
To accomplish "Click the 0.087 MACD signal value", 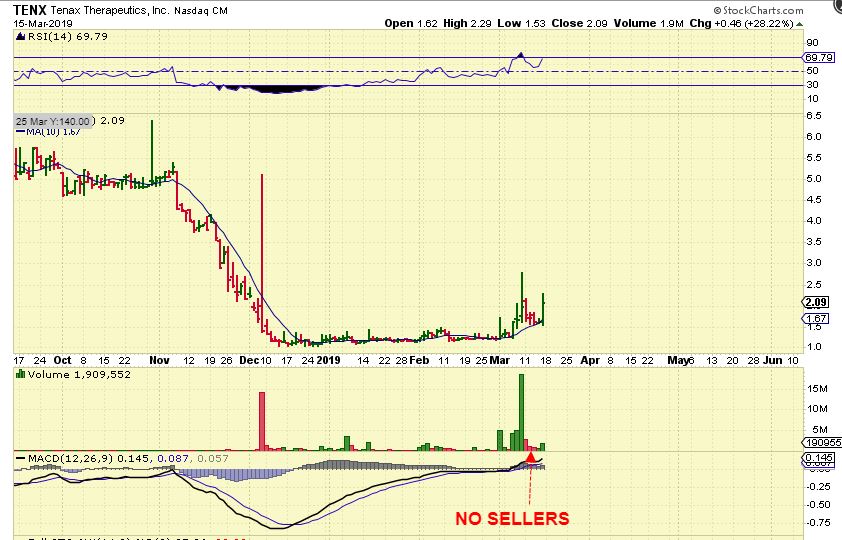I will (172, 458).
